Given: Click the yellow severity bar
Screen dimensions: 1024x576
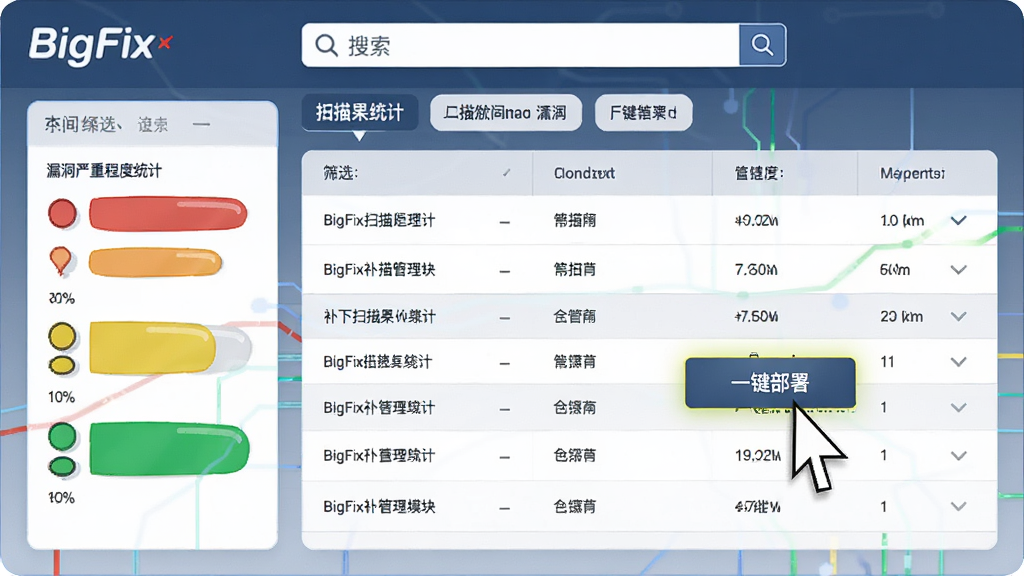Looking at the screenshot, I should (x=153, y=347).
